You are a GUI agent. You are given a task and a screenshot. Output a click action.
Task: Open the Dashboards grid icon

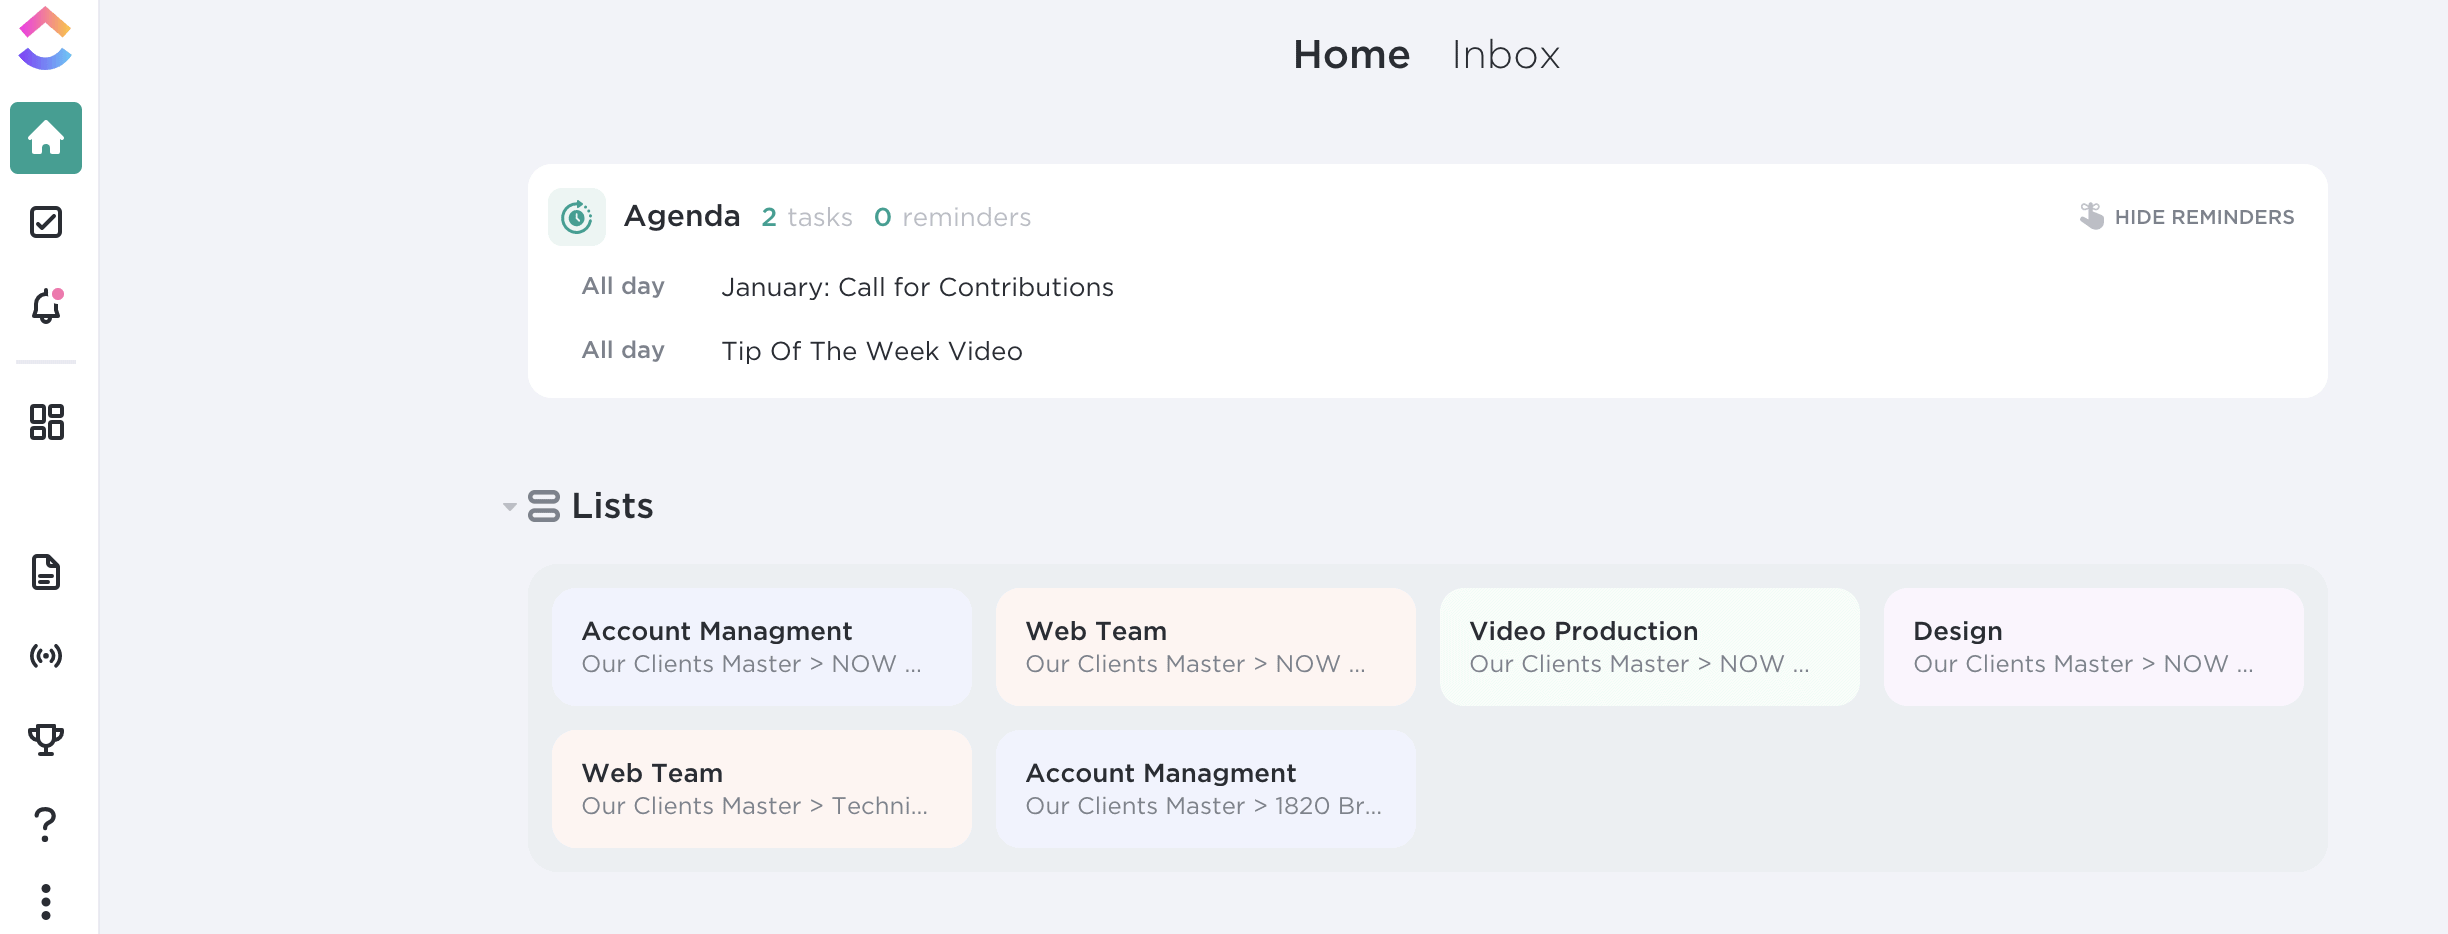pos(46,422)
